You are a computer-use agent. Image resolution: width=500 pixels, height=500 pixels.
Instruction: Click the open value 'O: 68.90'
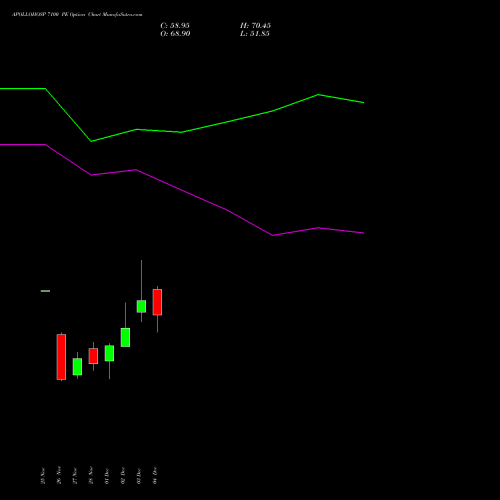pyautogui.click(x=175, y=34)
